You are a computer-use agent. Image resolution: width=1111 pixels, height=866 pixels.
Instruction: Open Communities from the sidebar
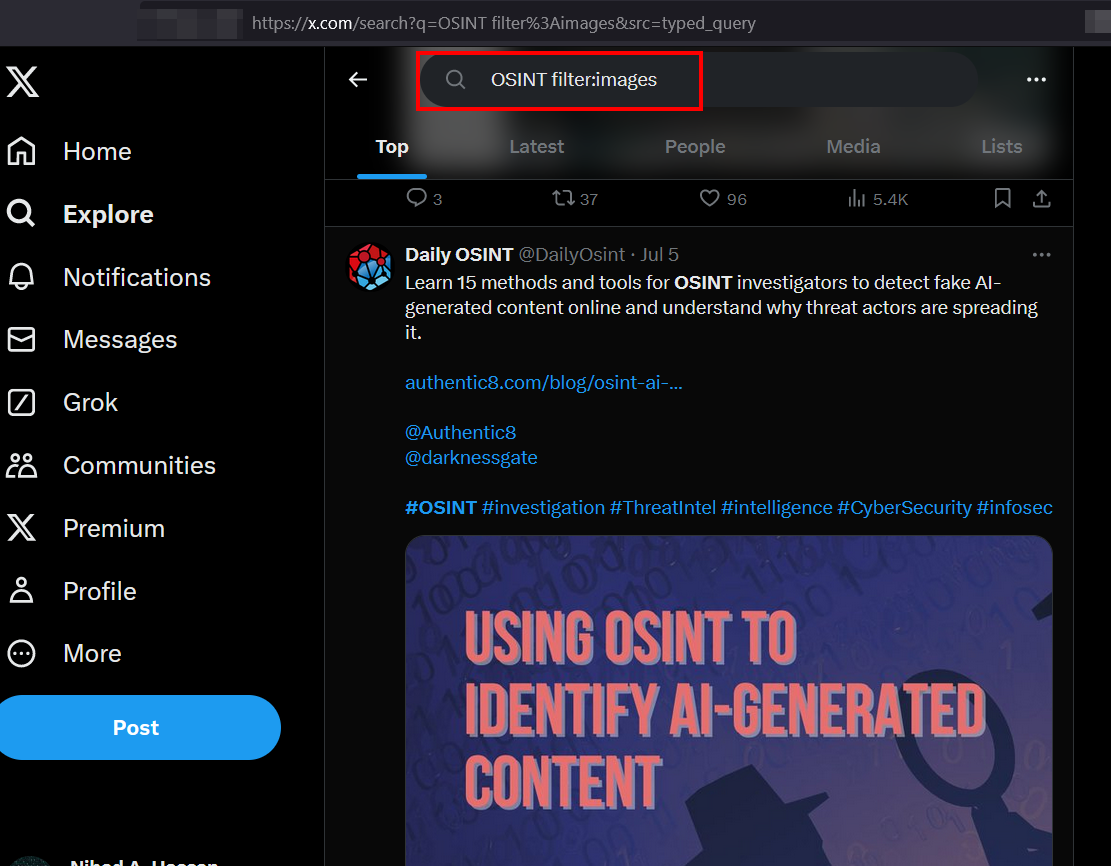111,465
